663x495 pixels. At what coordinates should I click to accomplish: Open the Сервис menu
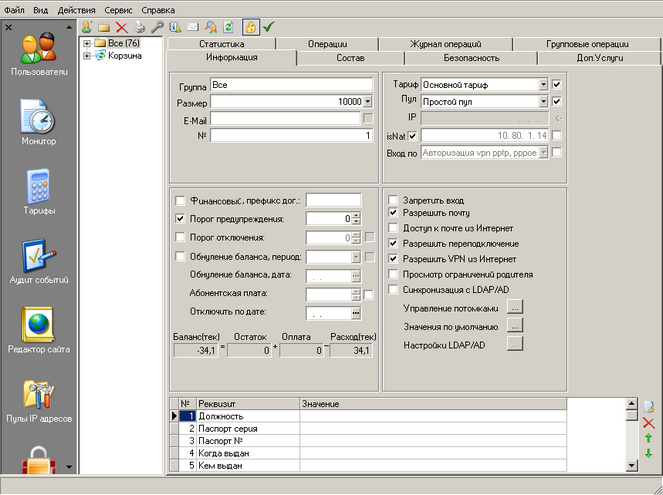pos(117,9)
